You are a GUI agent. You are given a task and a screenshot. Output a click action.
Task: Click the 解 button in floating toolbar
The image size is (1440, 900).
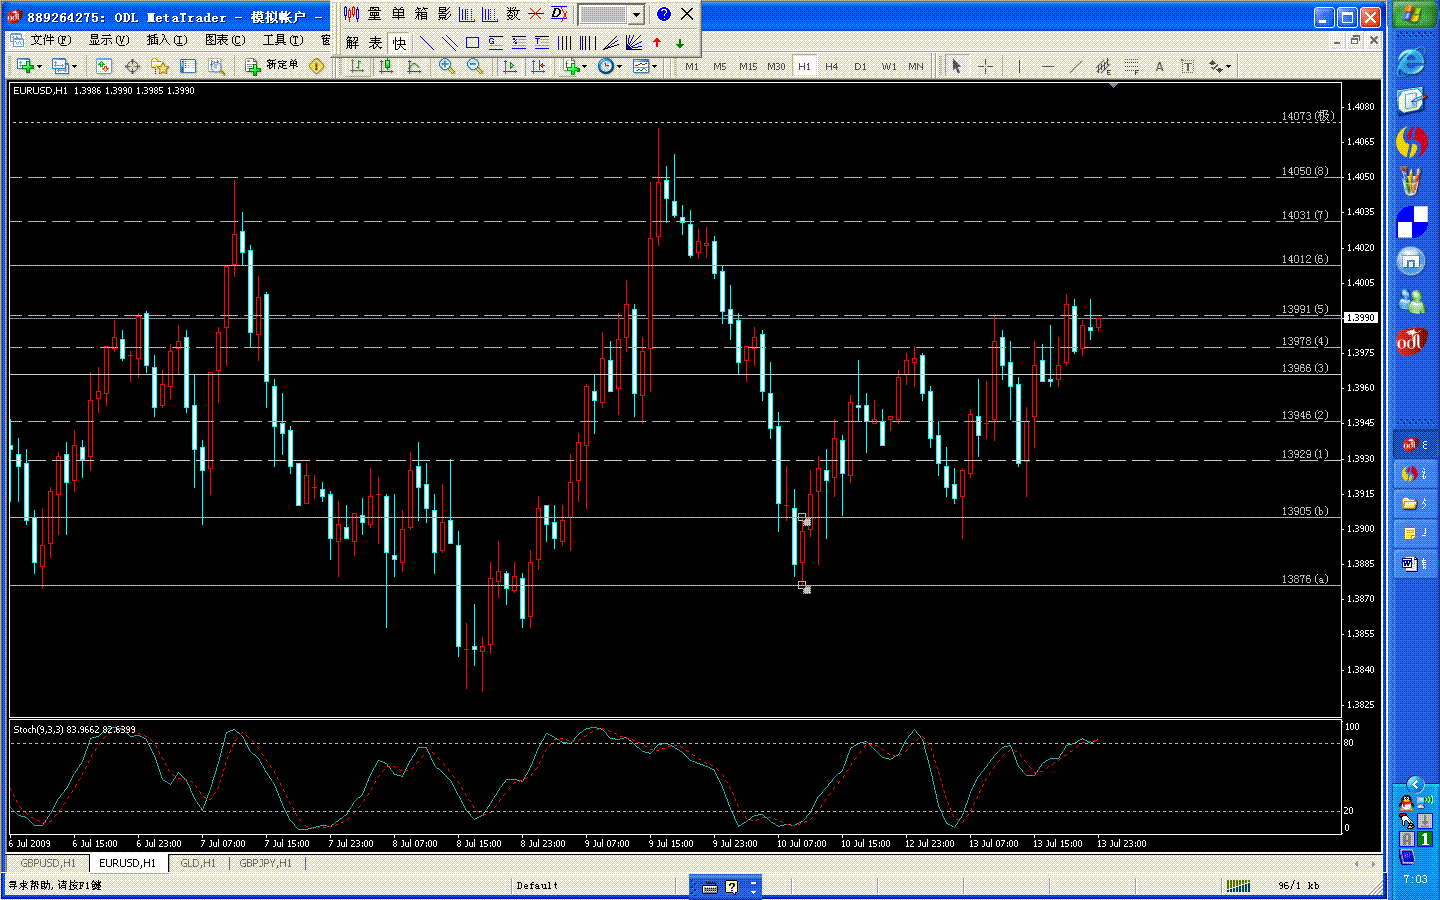352,42
